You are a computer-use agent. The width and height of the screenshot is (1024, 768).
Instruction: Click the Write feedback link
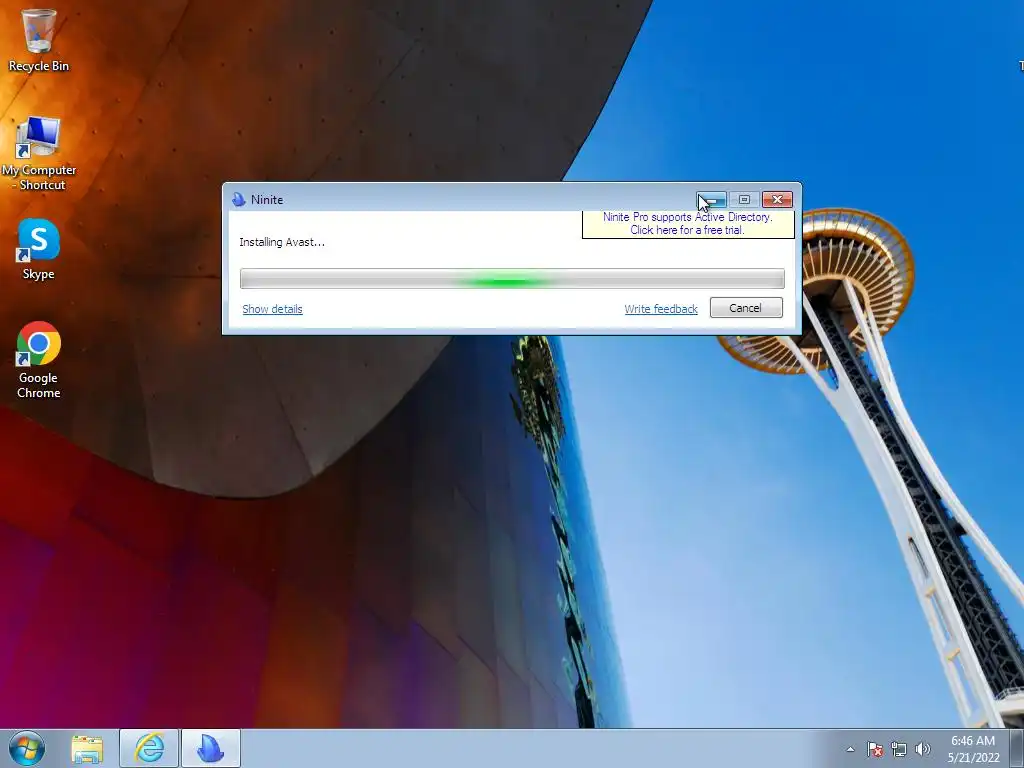(x=661, y=309)
